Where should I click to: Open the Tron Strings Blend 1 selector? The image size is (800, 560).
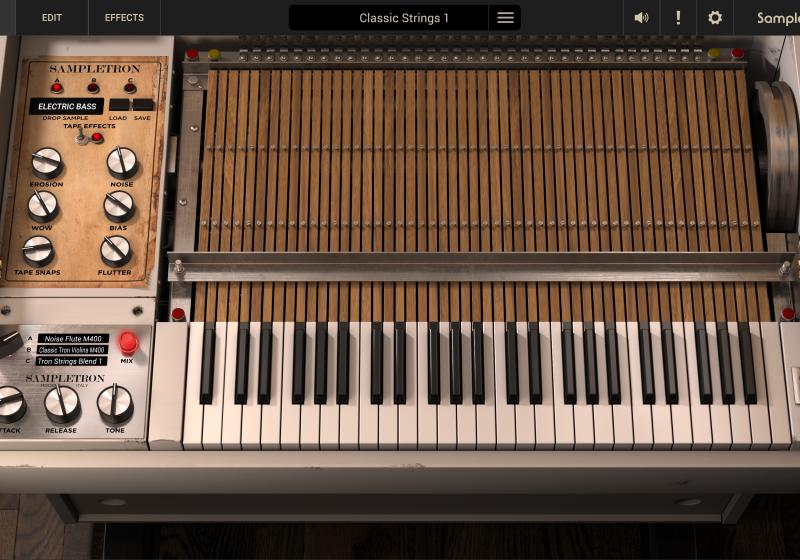click(x=71, y=361)
